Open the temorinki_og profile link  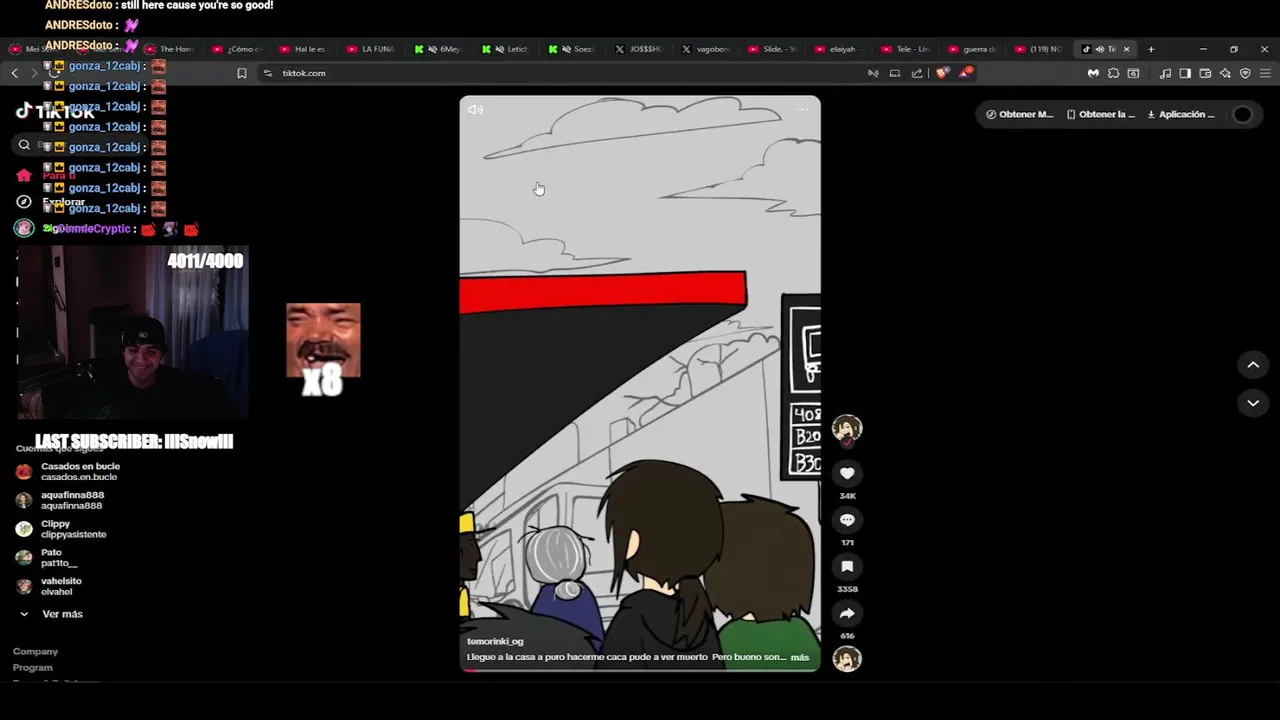coord(495,641)
